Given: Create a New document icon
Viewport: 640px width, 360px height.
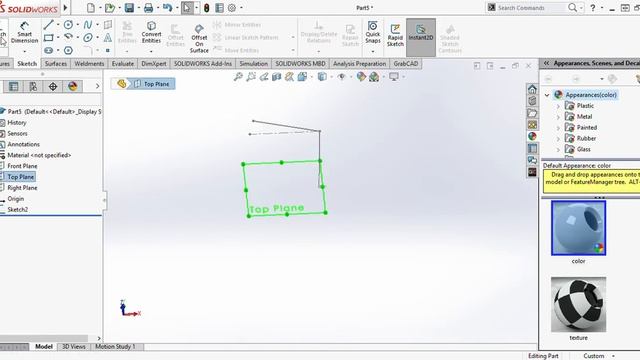Looking at the screenshot, I should tap(91, 8).
